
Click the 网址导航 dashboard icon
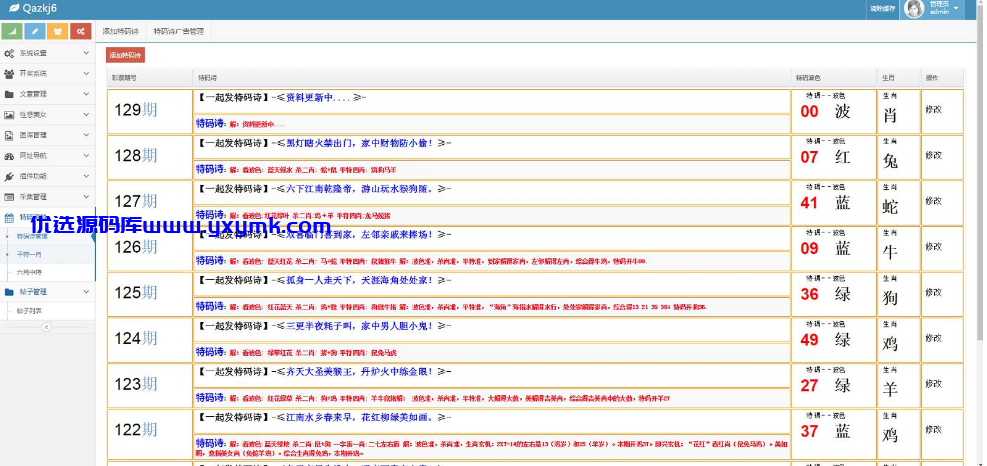coord(9,156)
